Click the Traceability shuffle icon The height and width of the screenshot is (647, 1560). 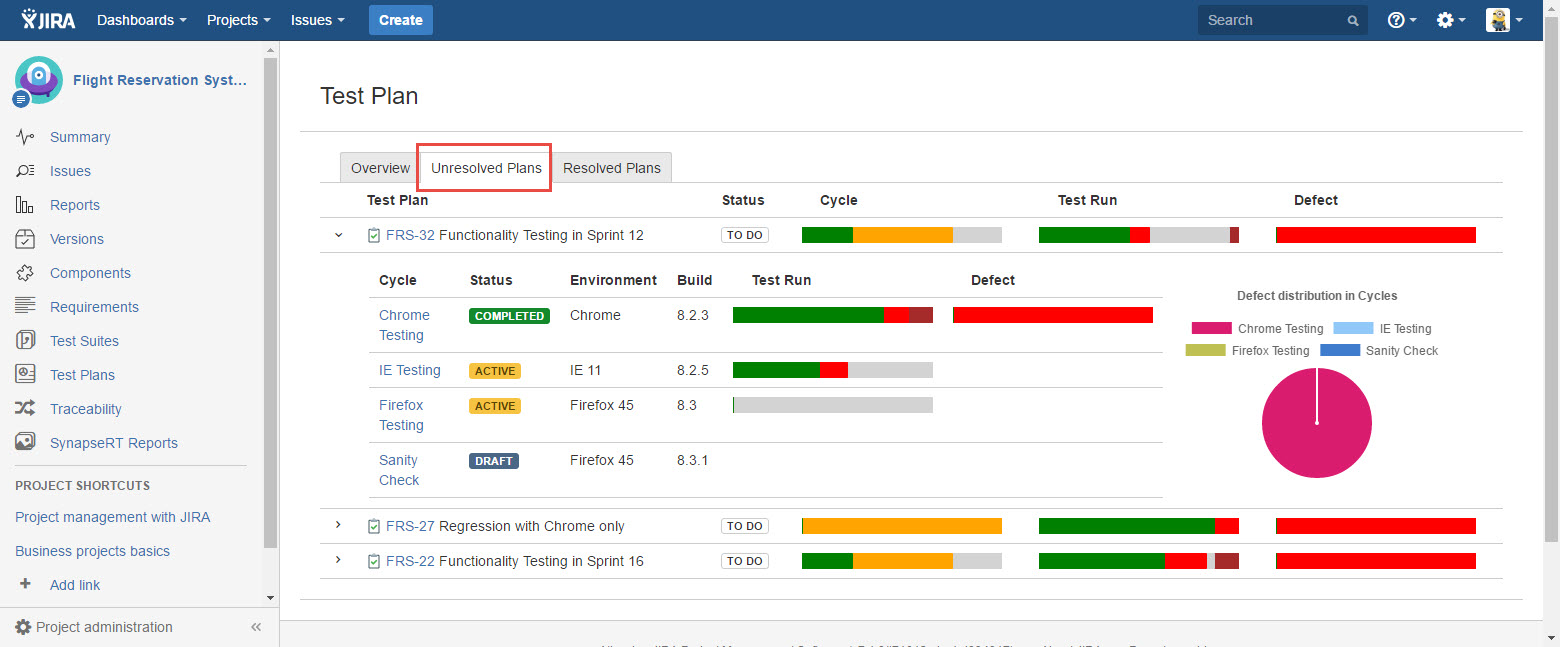point(26,409)
